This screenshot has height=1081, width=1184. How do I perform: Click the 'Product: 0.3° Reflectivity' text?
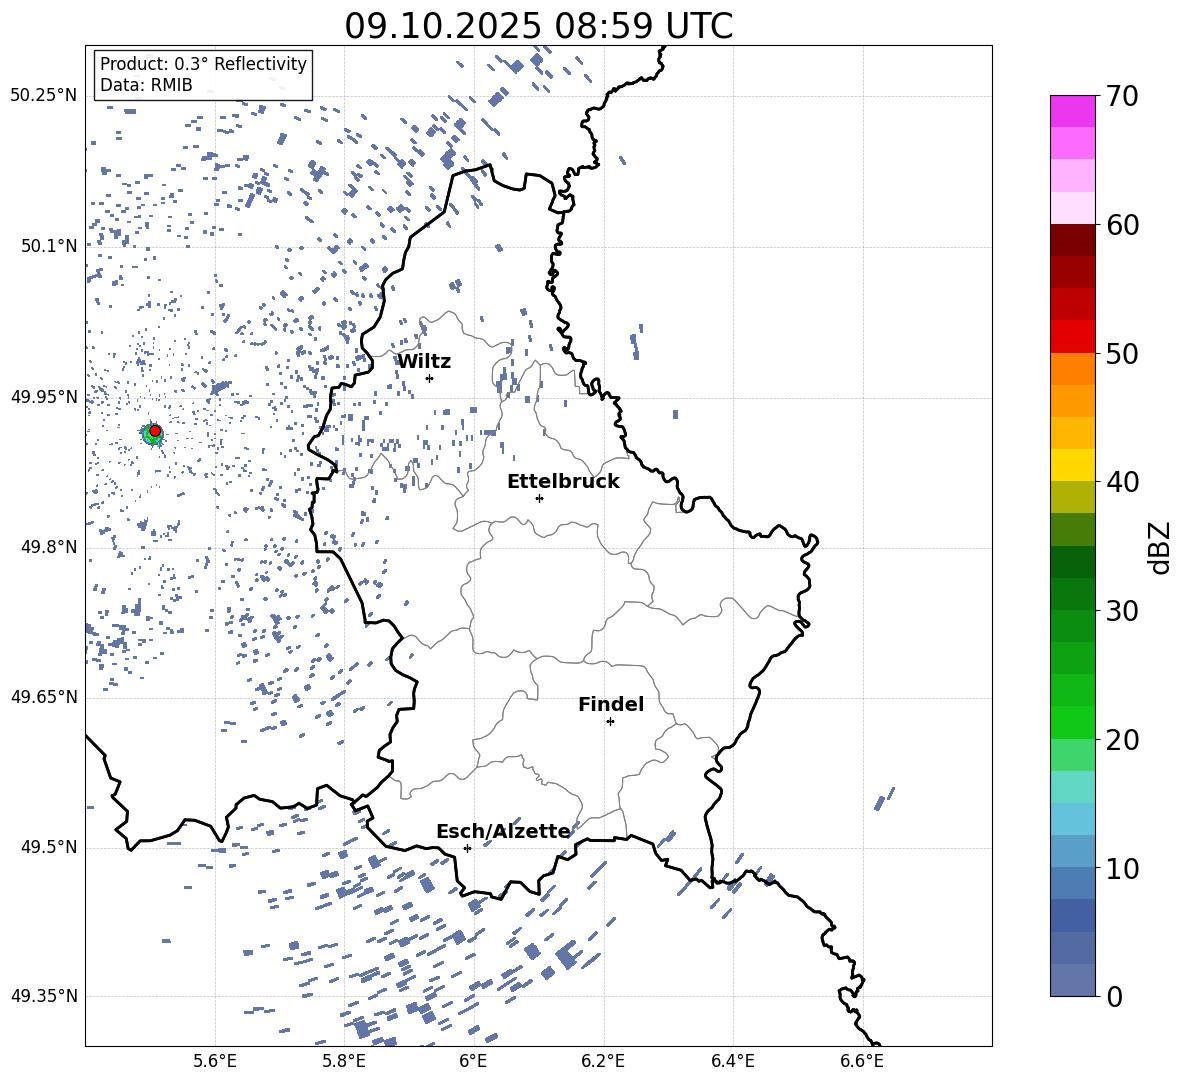click(x=203, y=64)
